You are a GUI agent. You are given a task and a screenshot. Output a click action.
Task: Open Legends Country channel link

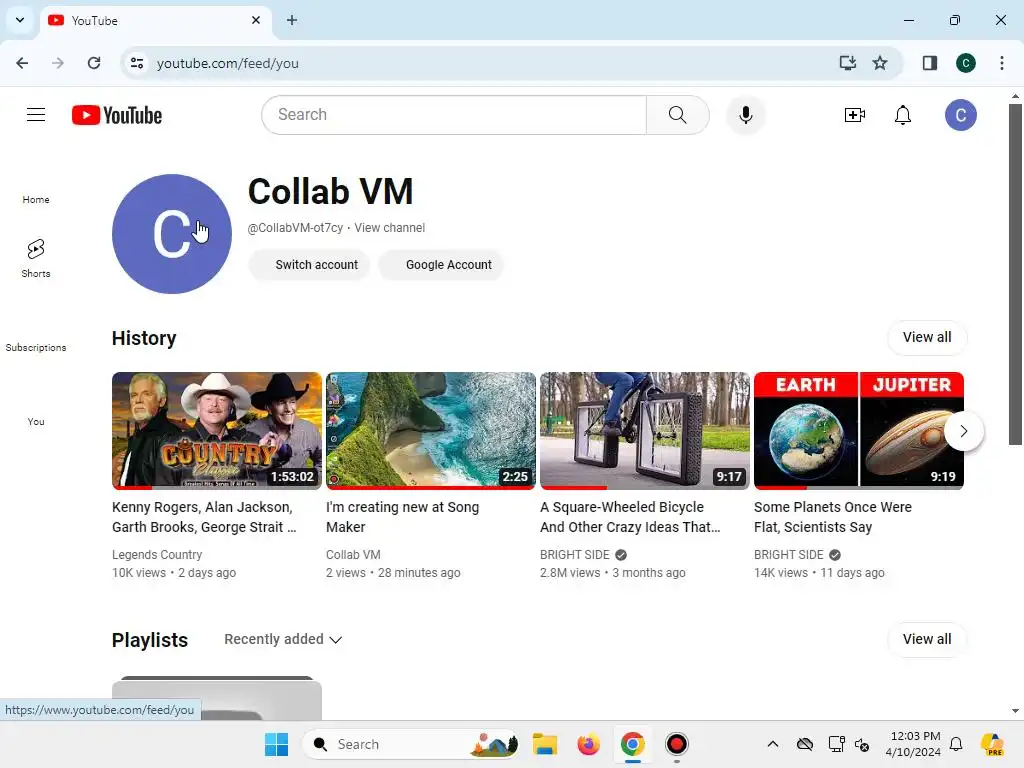point(157,554)
